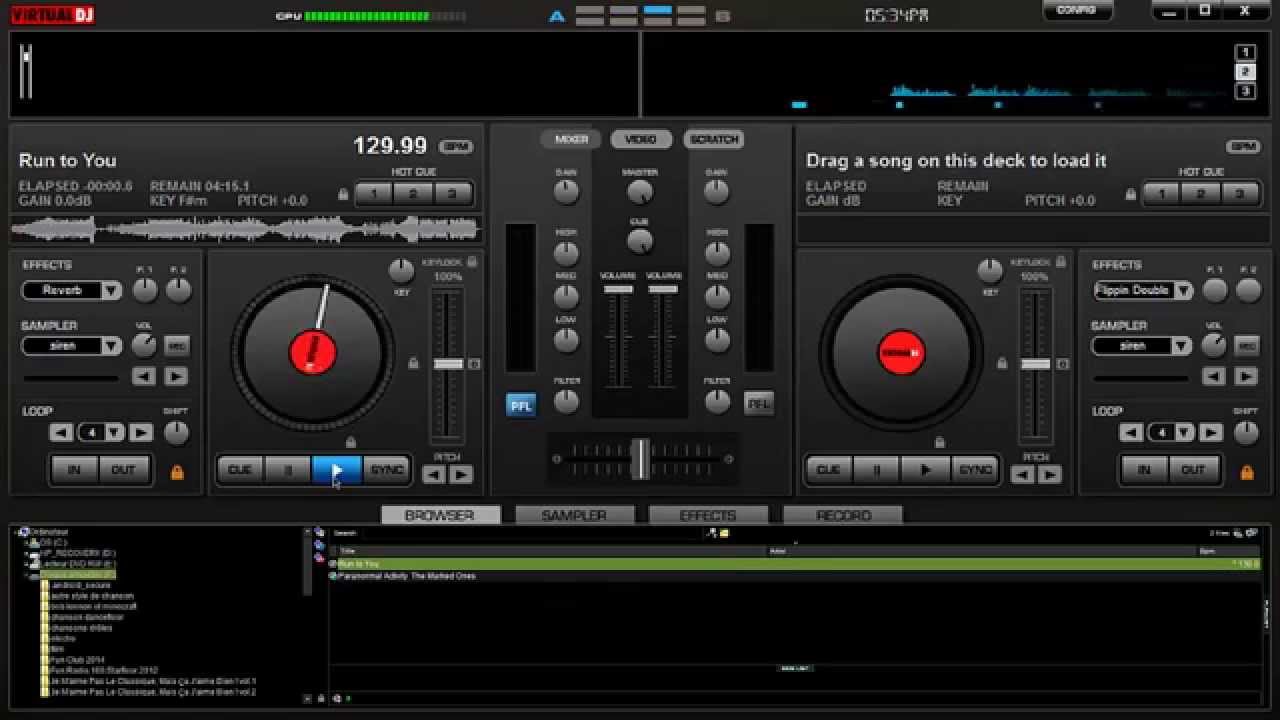Image resolution: width=1280 pixels, height=720 pixels.
Task: Toggle keylock on the right deck
Action: (x=1060, y=262)
